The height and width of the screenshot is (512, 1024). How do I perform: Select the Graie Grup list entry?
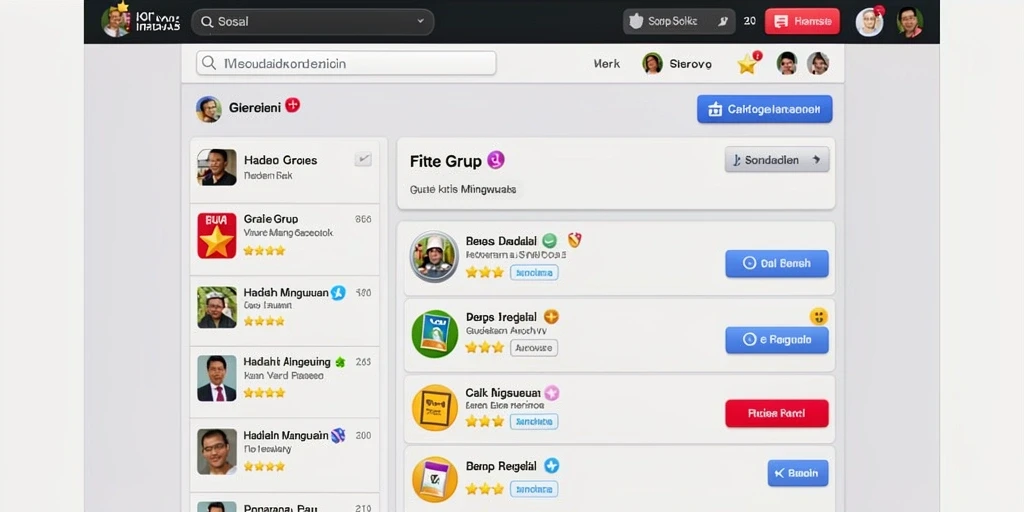[x=285, y=239]
